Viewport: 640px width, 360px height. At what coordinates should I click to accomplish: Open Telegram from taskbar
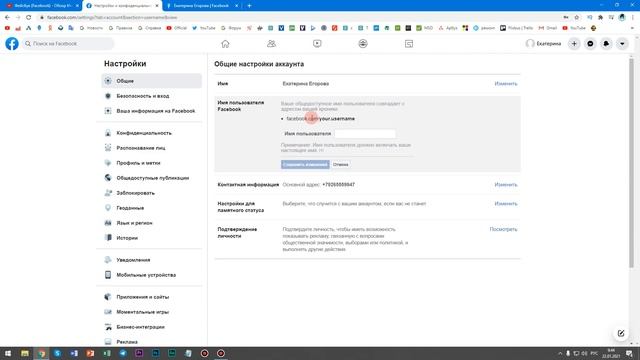click(x=123, y=353)
